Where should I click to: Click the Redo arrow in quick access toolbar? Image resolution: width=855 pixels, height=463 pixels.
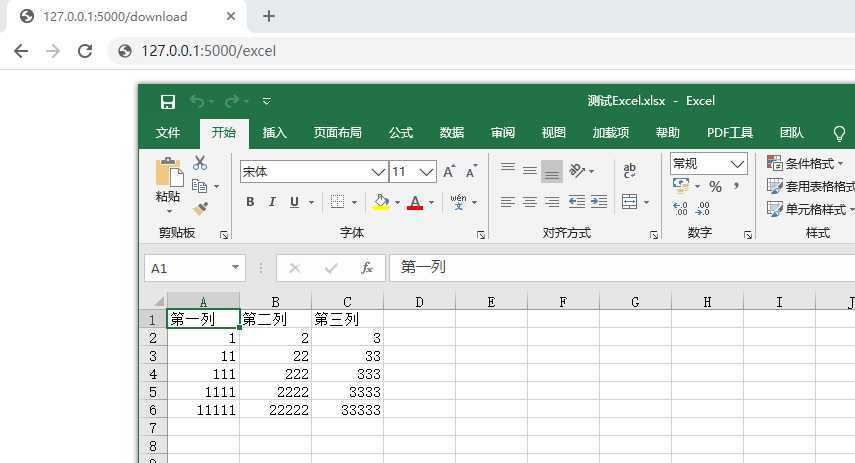tap(232, 101)
